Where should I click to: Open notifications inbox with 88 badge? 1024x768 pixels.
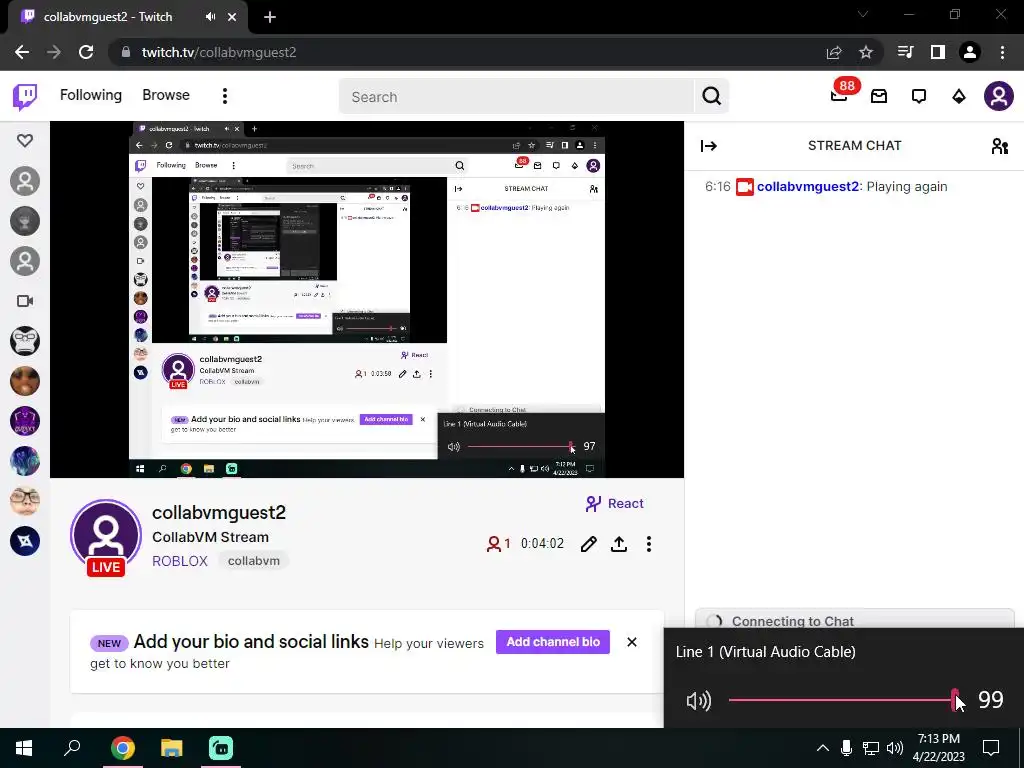[839, 95]
